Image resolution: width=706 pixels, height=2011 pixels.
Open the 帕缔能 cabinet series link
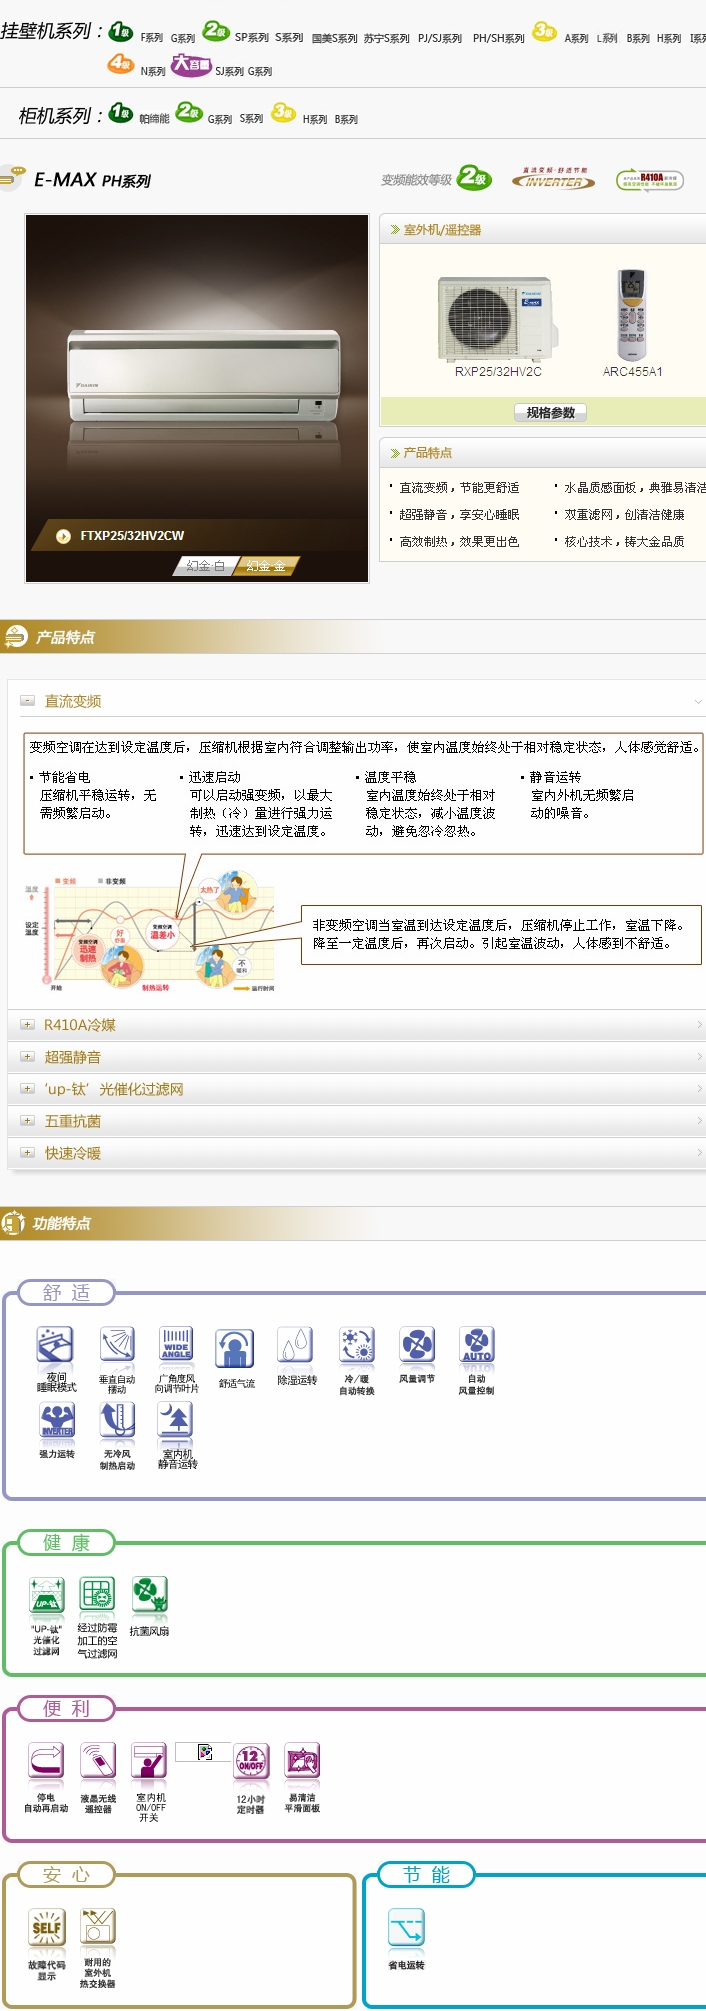coord(154,119)
